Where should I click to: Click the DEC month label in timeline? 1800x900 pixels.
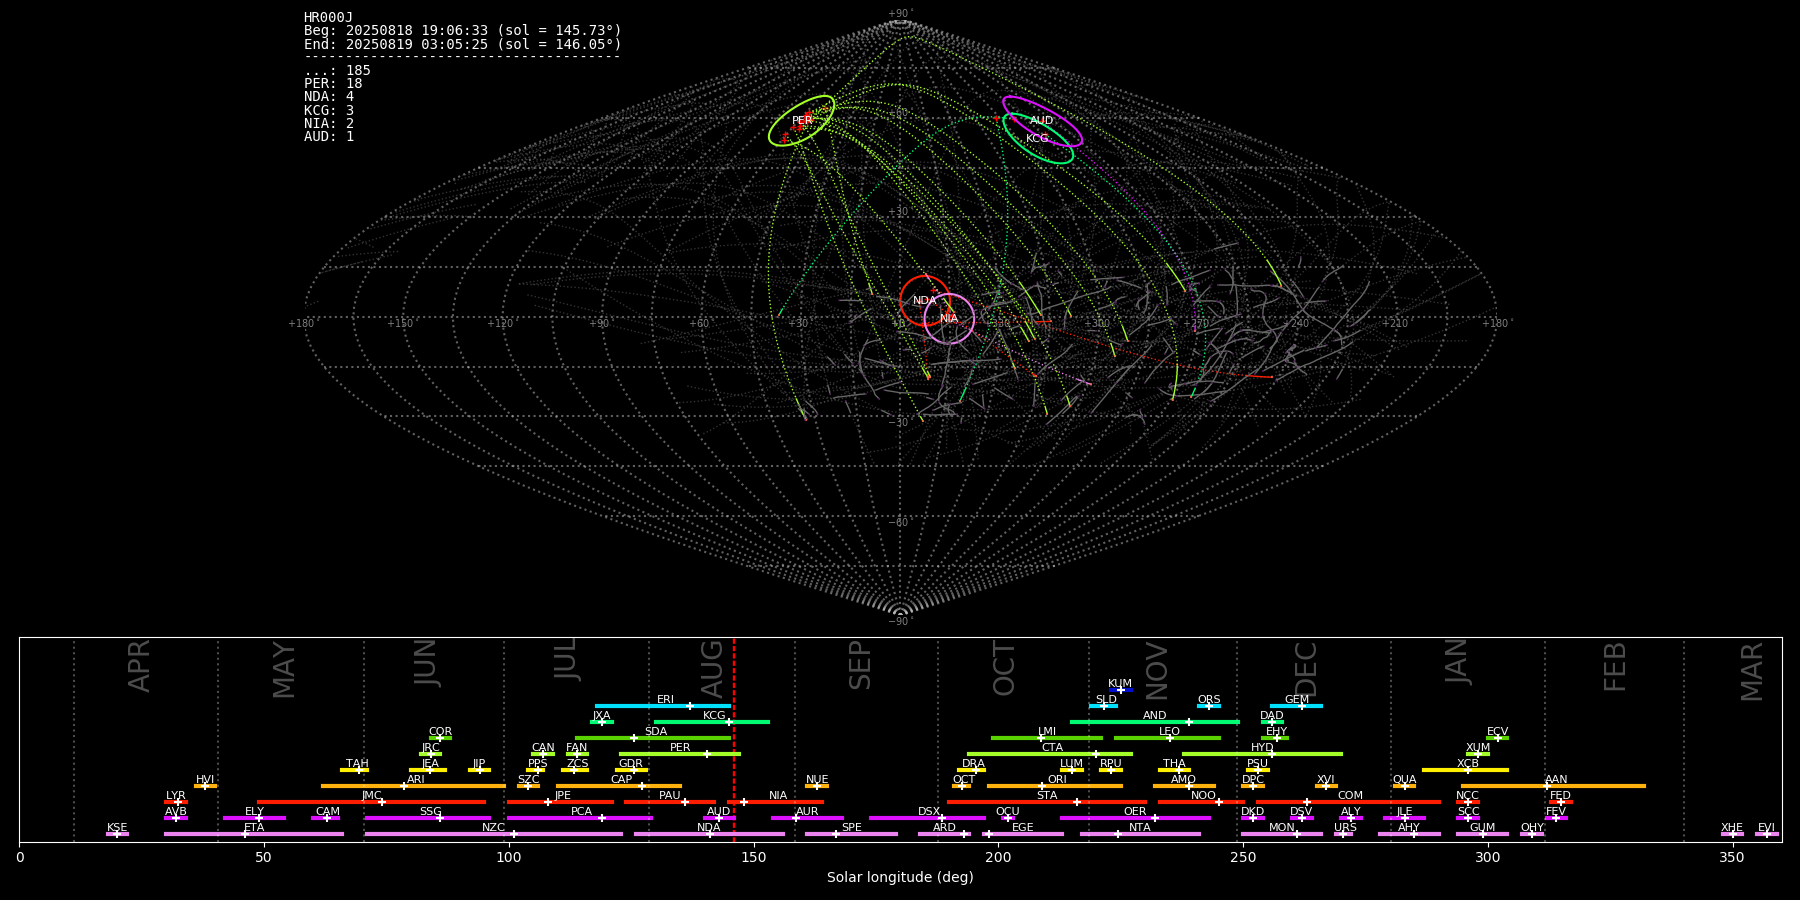(x=1306, y=669)
